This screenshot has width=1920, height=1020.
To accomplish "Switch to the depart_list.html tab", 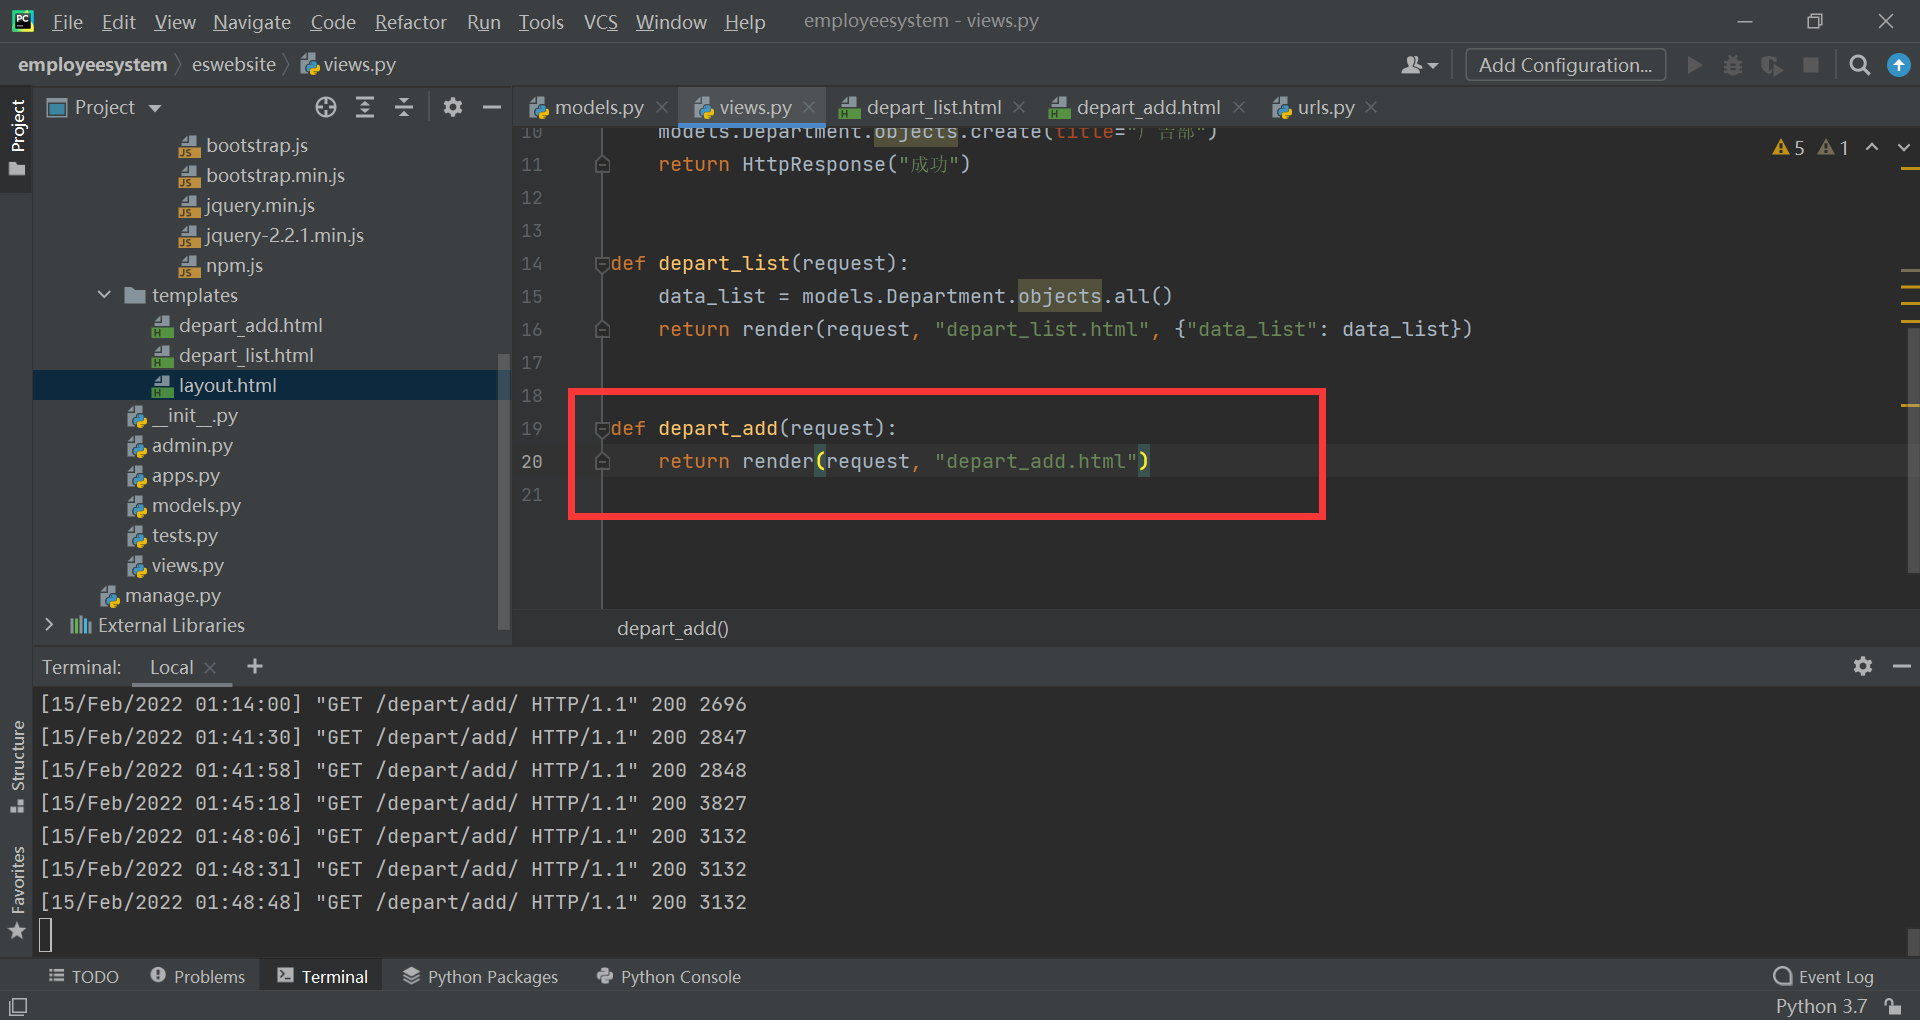I will point(932,107).
